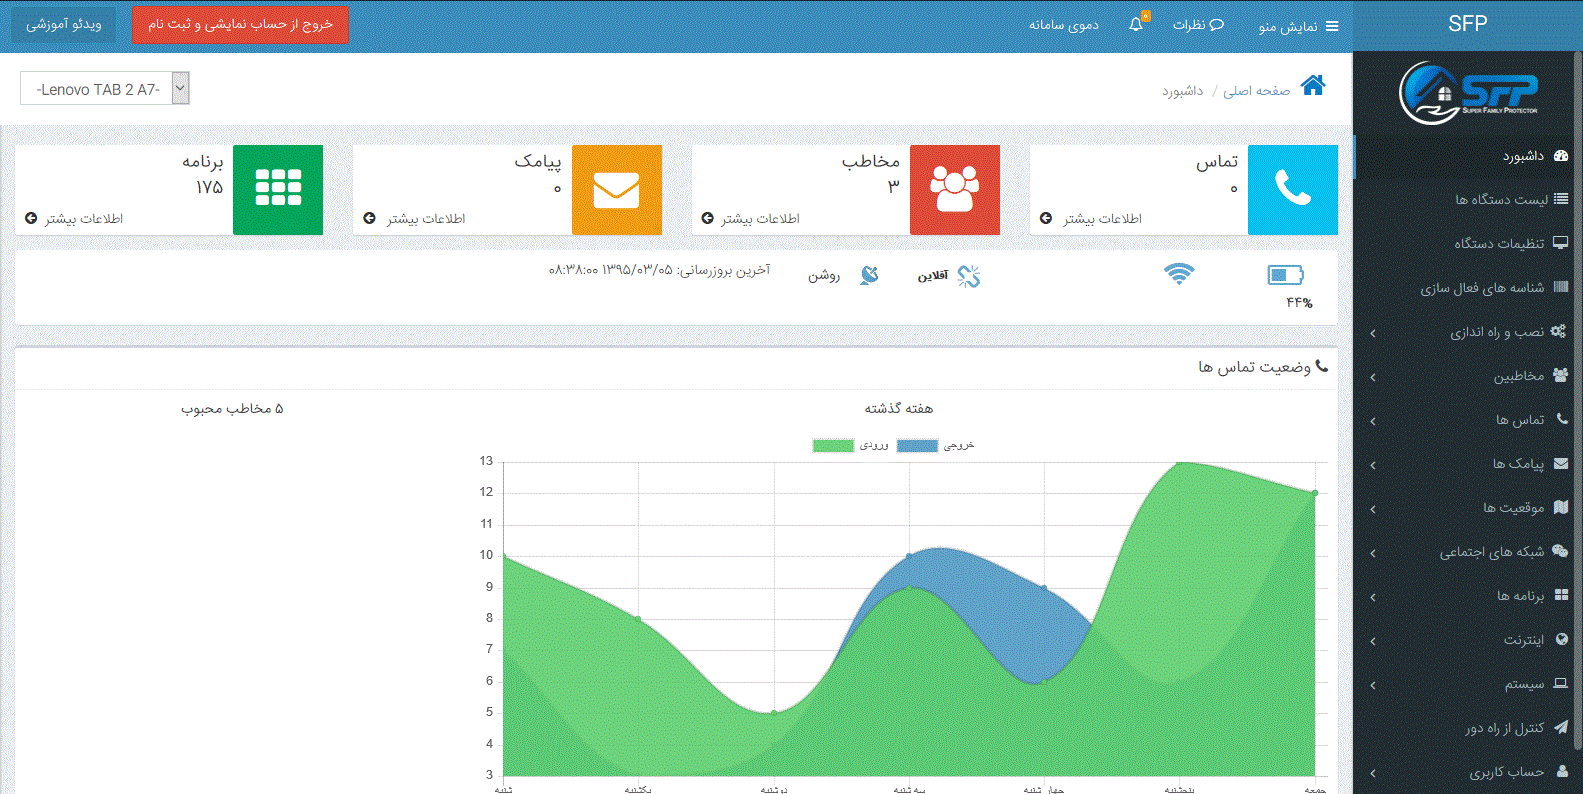Expand the مخاطبین sidebar chevron
The height and width of the screenshot is (794, 1583).
tap(1373, 377)
